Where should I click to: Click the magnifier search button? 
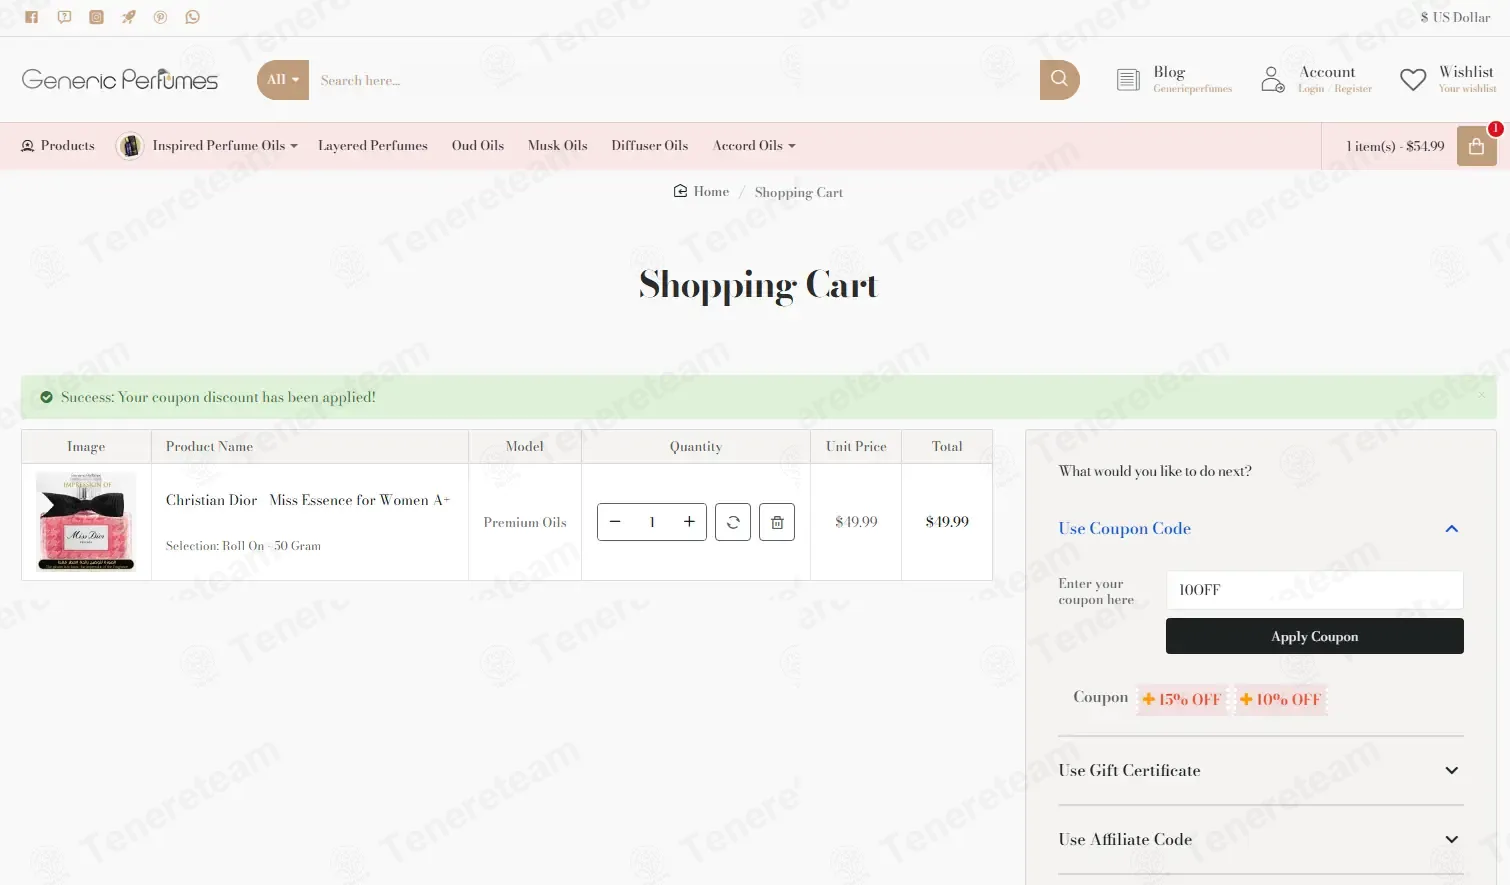pos(1060,80)
